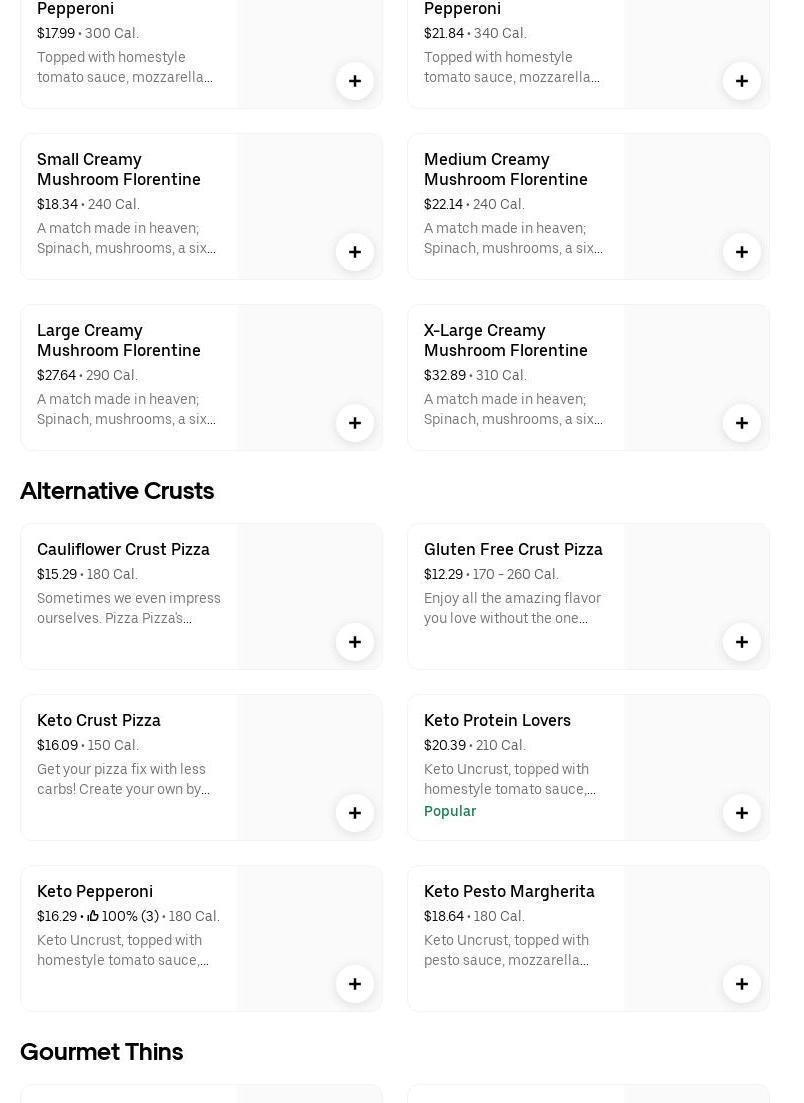Select the Popular tag on Keto Protein Lovers

[x=450, y=811]
